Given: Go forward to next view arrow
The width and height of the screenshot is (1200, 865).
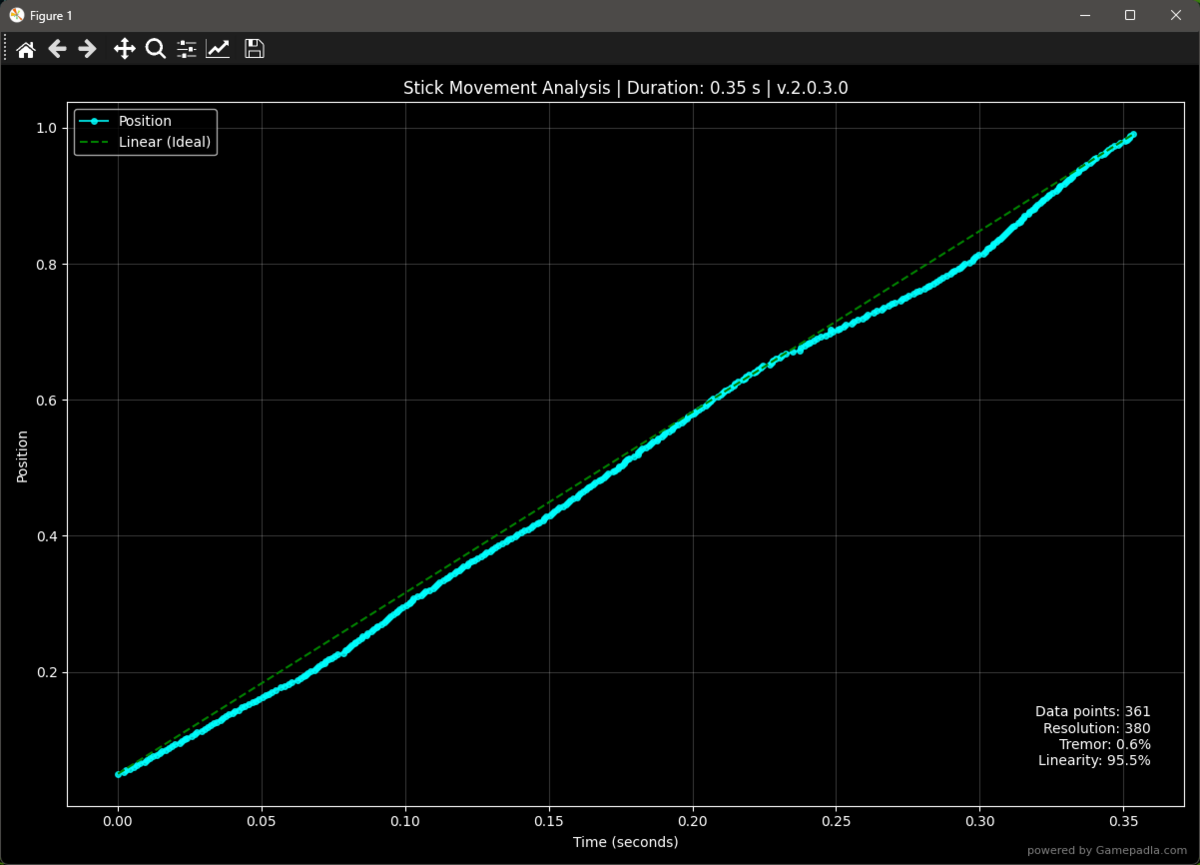Looking at the screenshot, I should pyautogui.click(x=87, y=49).
